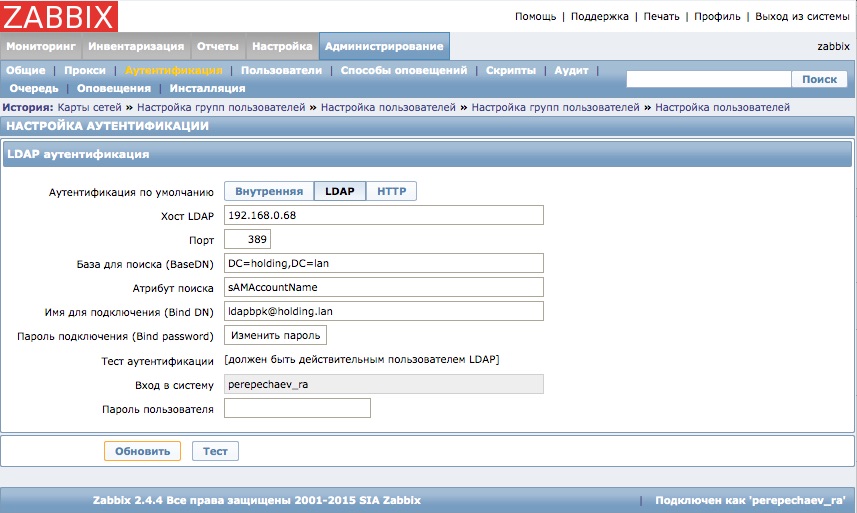Open the Настройка main menu tab
Viewport: 857px width, 513px height.
click(x=282, y=46)
